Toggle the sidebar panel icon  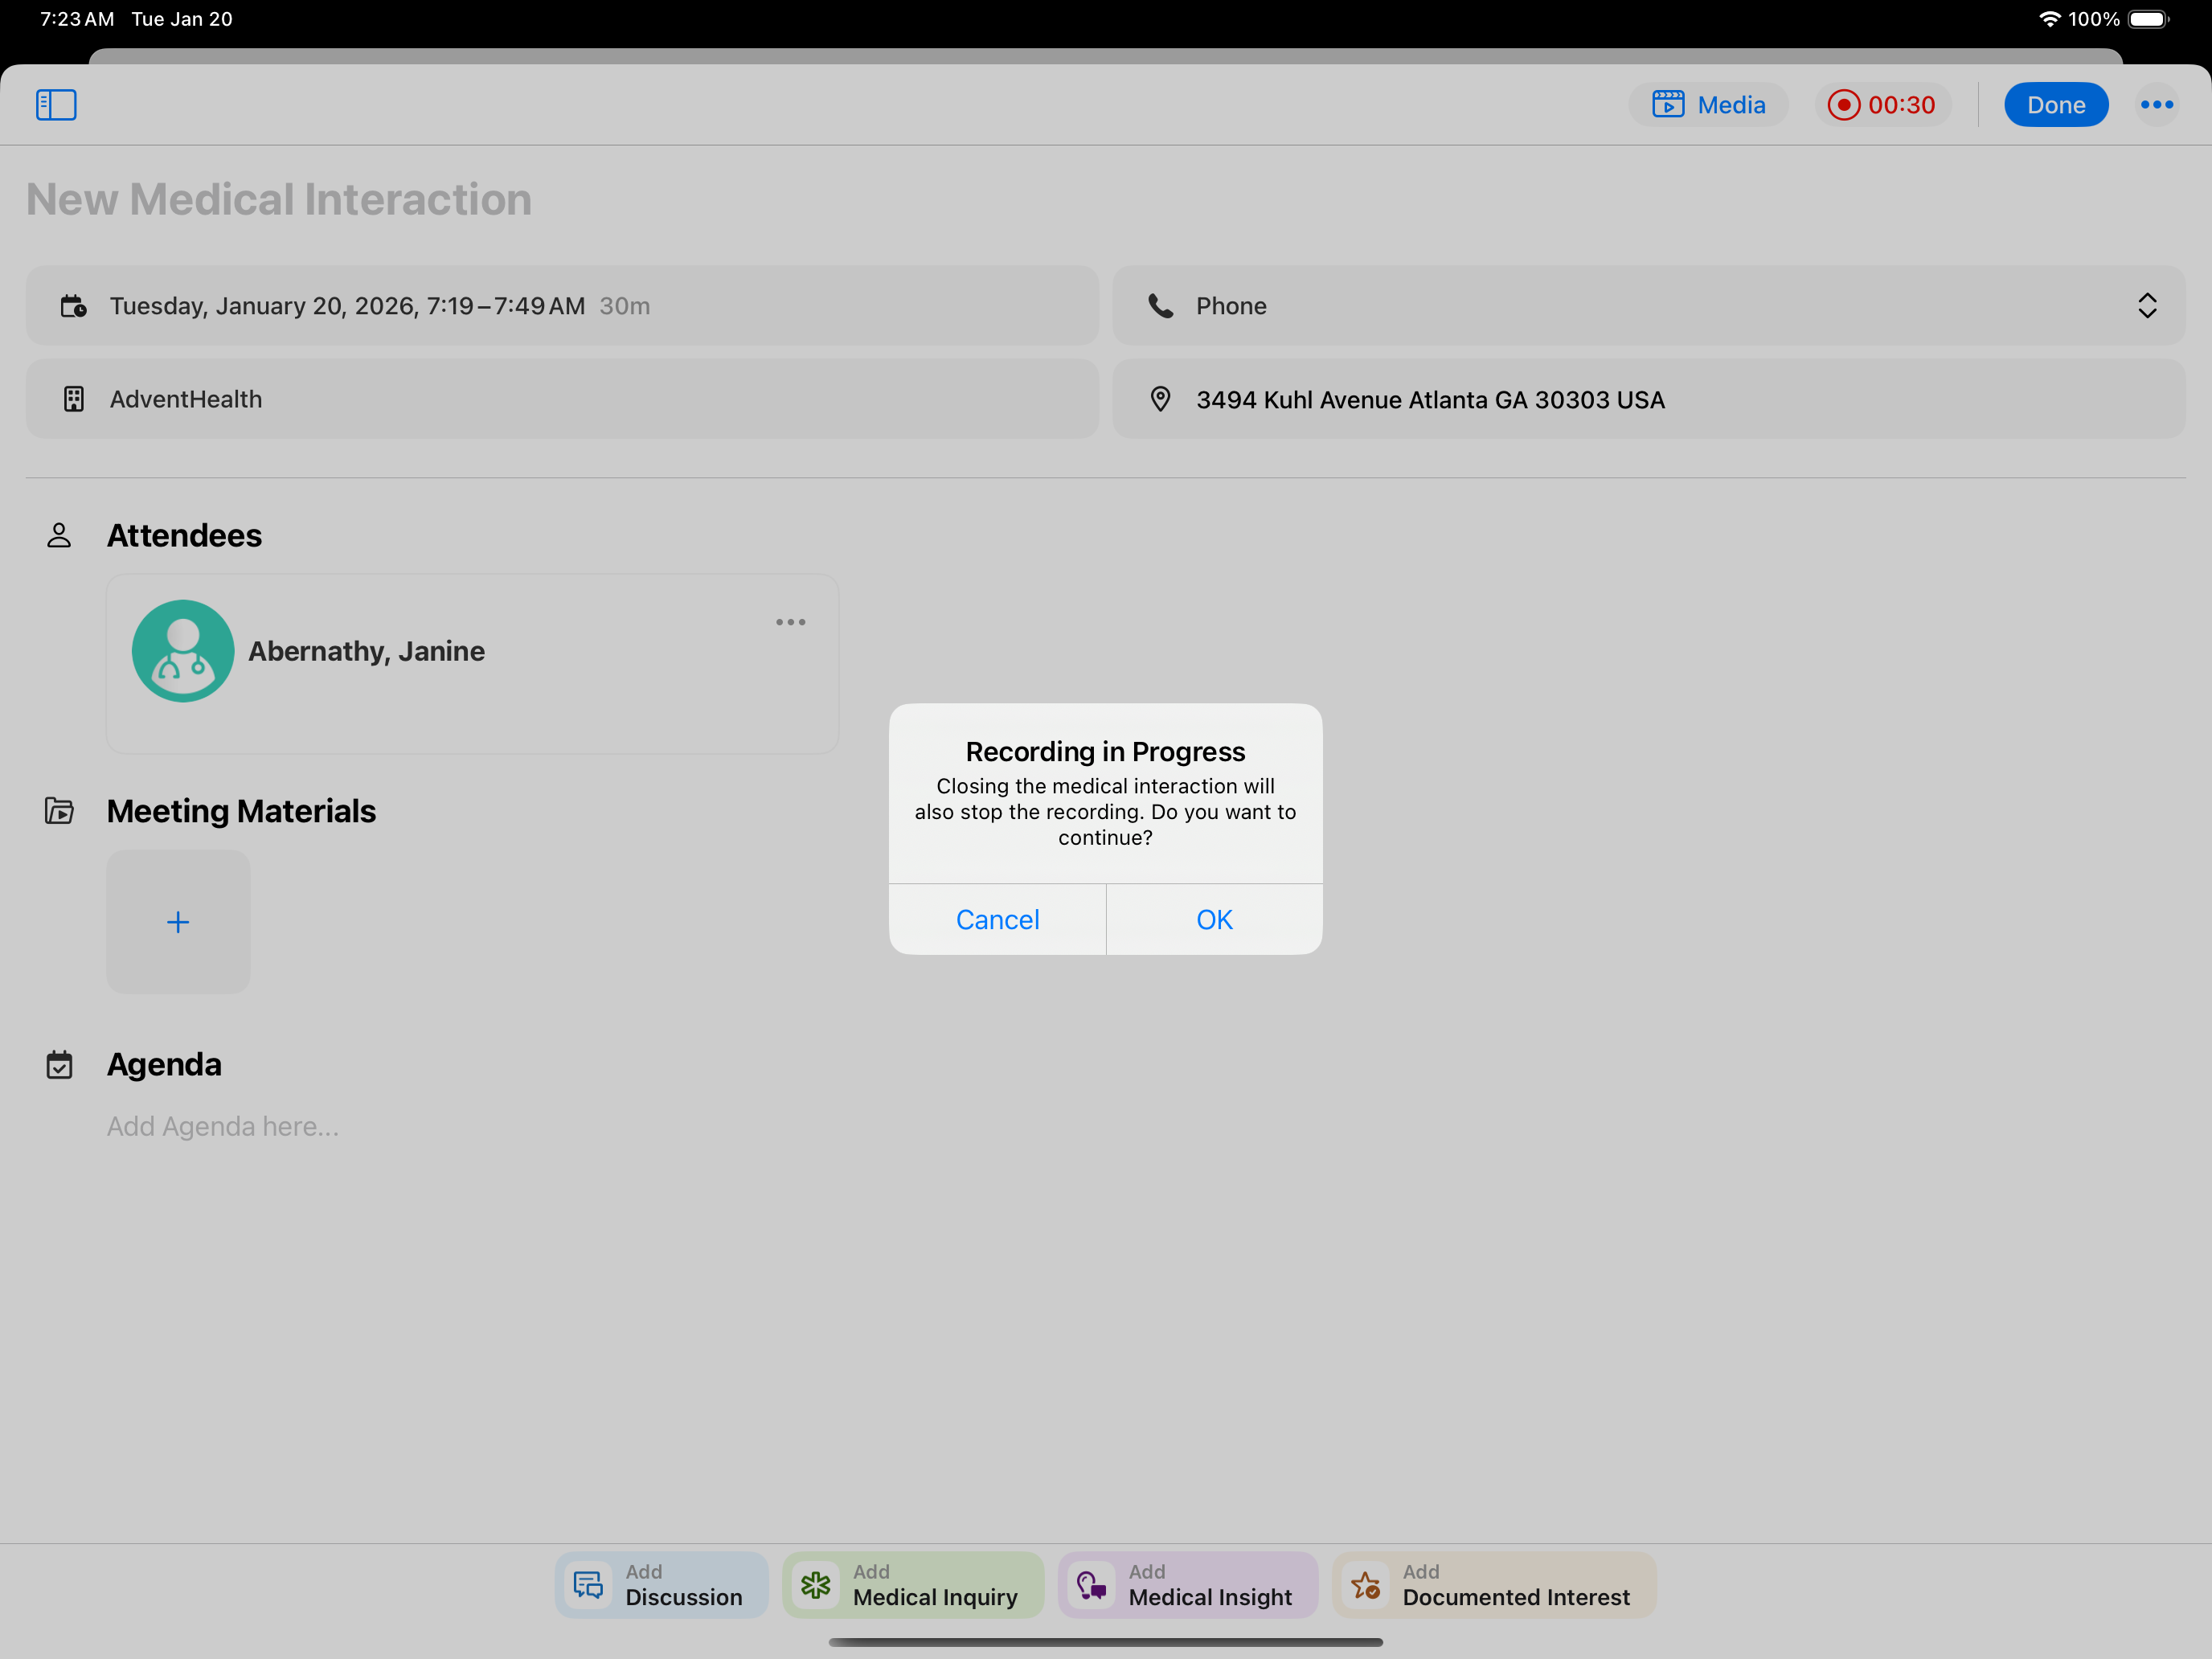[56, 104]
